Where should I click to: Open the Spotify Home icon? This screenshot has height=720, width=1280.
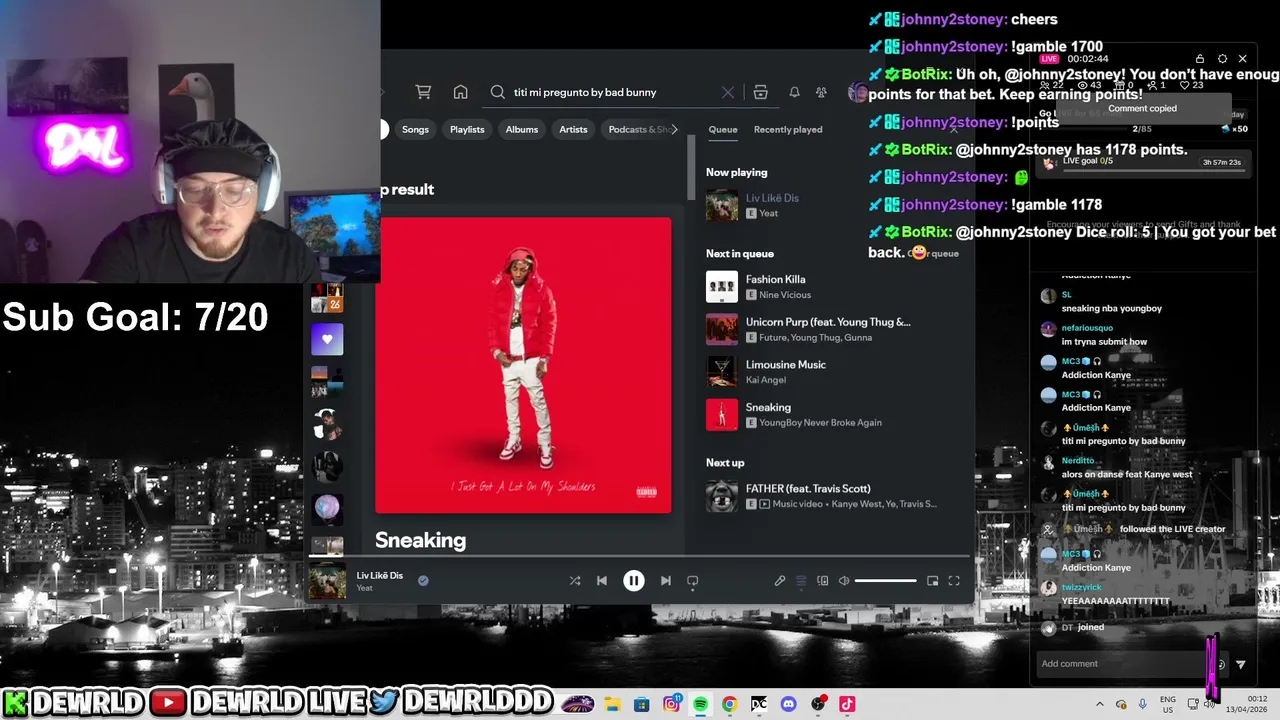pyautogui.click(x=460, y=92)
